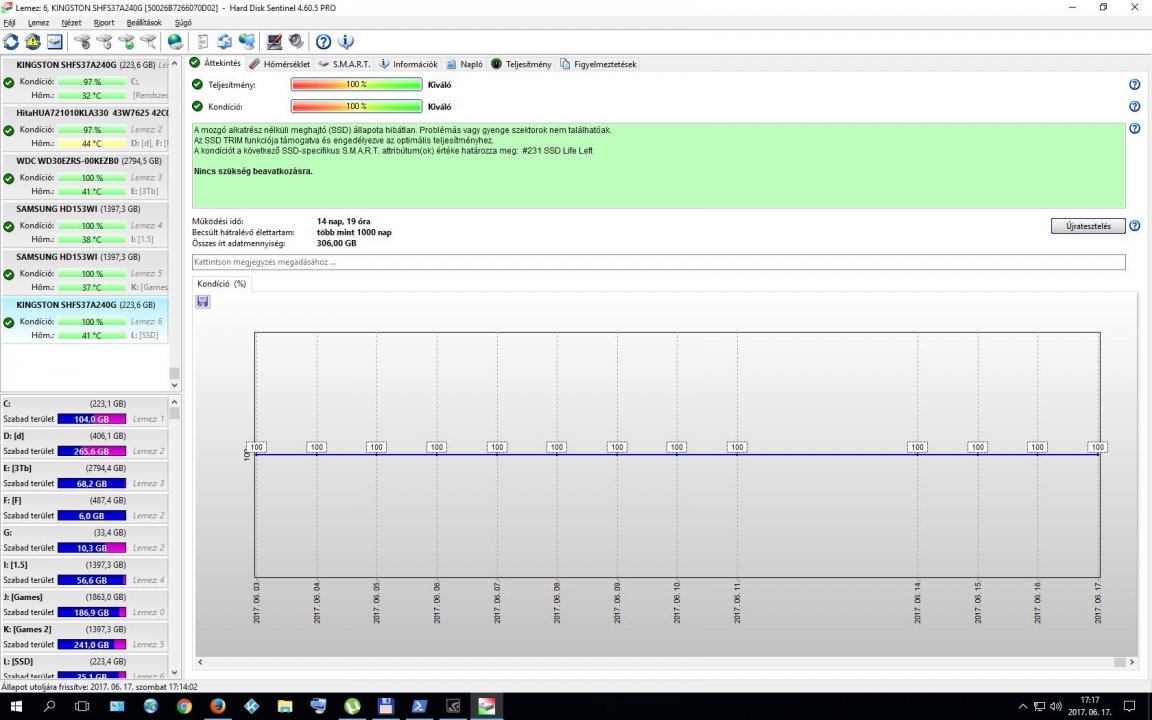Select the SAMSUNG HD153WI Lemez 5 disk
This screenshot has height=720, width=1152.
[84, 272]
